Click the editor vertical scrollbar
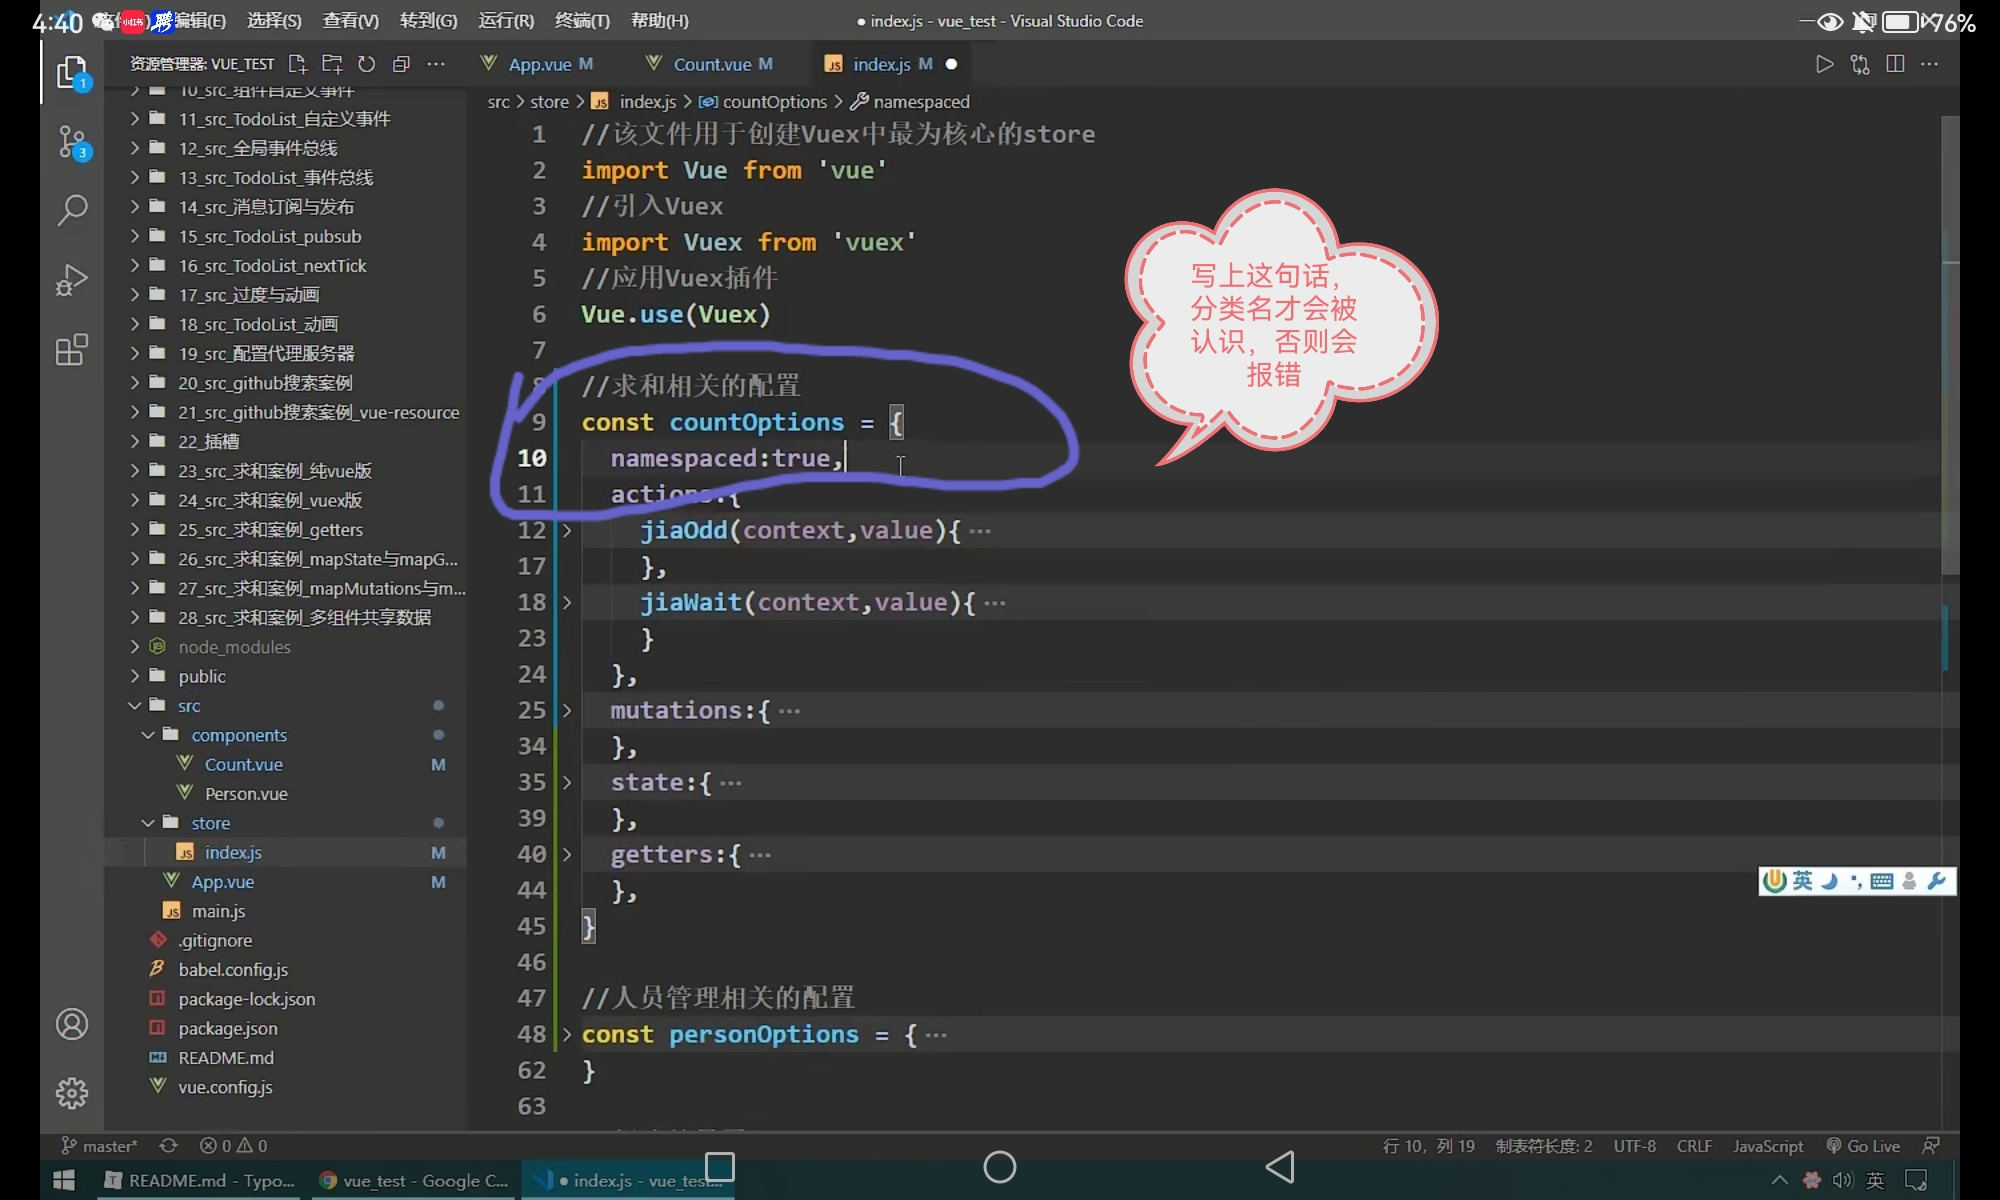This screenshot has height=1200, width=2000. click(1950, 345)
